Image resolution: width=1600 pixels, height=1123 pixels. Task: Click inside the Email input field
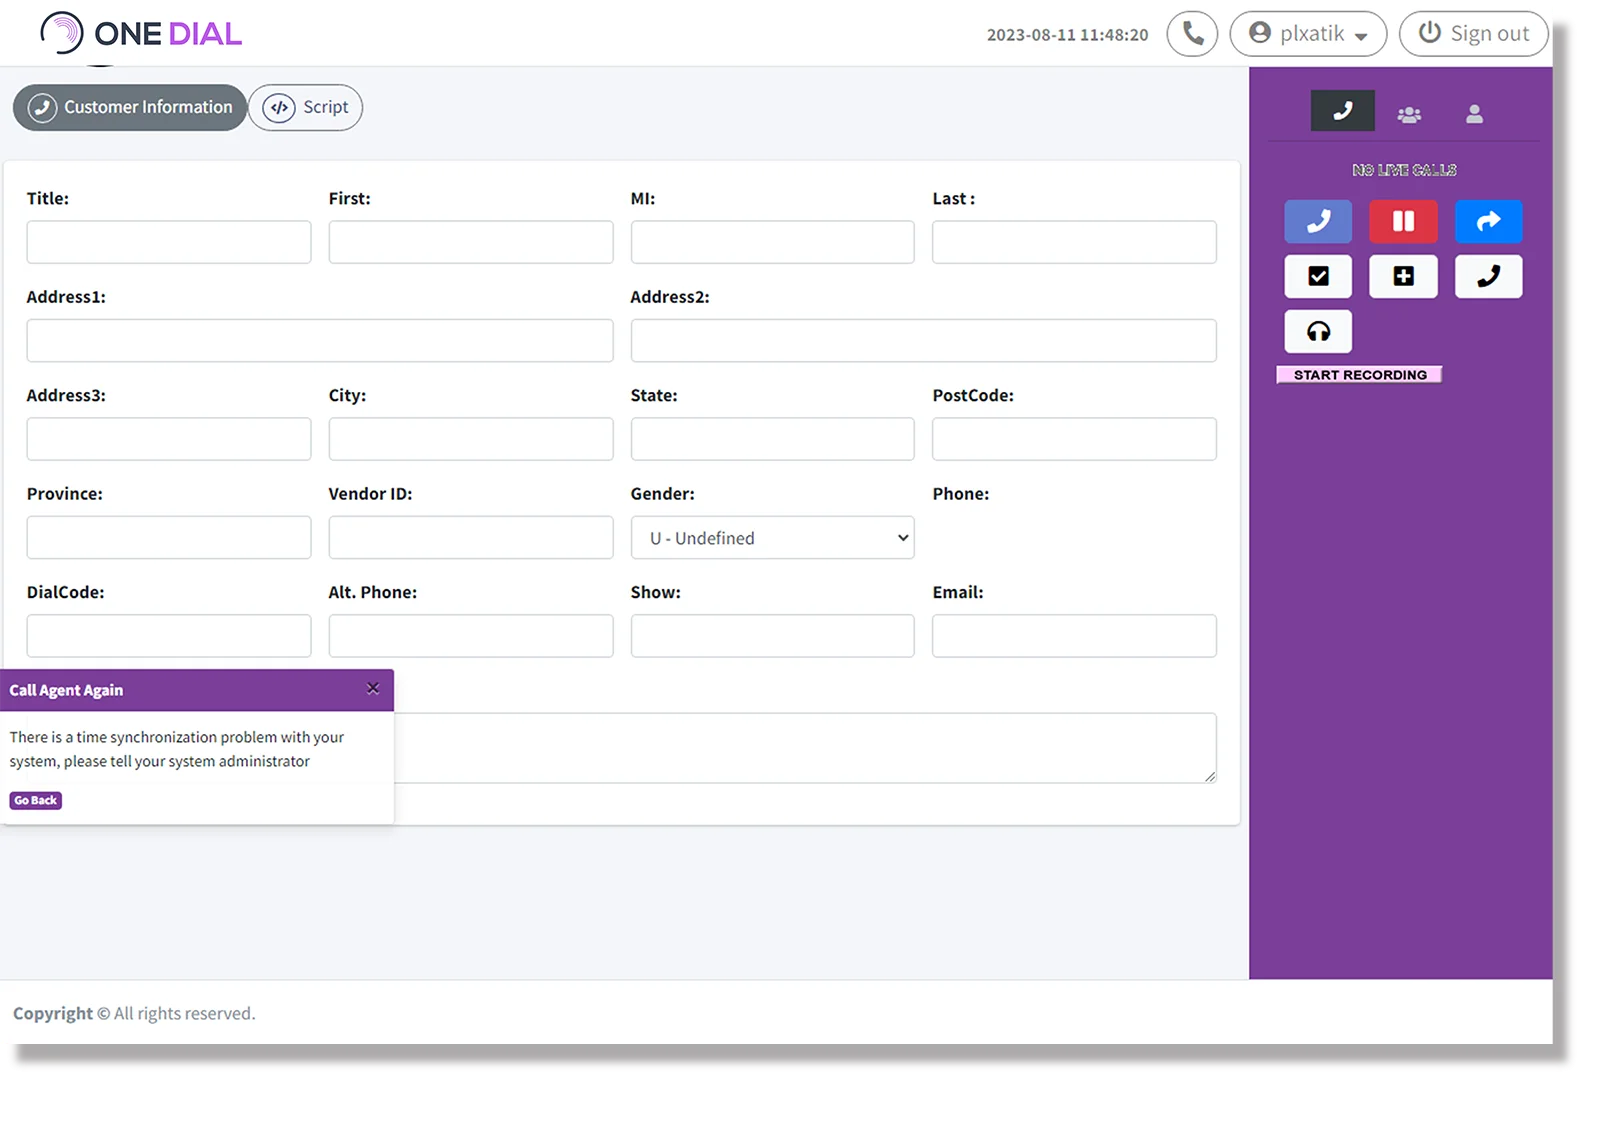(1074, 635)
